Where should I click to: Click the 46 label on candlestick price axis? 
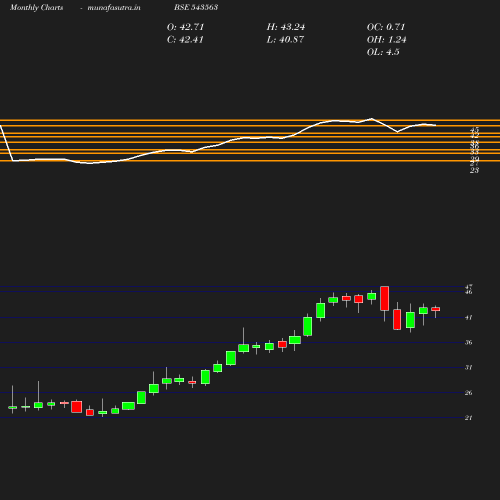(x=469, y=292)
